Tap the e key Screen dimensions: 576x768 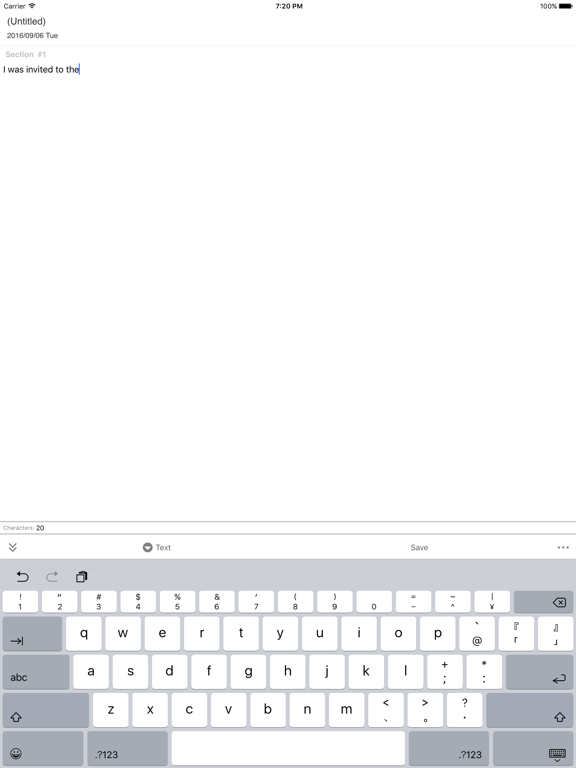point(162,634)
